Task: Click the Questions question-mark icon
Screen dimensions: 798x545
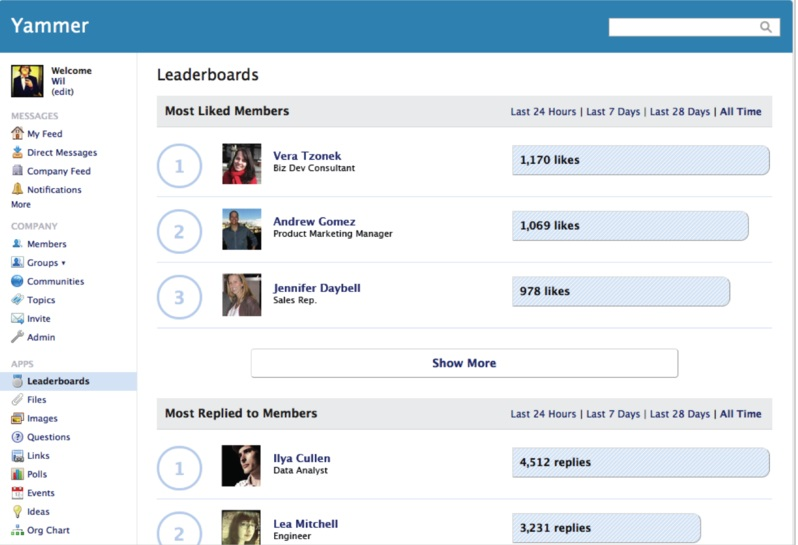Action: (17, 437)
